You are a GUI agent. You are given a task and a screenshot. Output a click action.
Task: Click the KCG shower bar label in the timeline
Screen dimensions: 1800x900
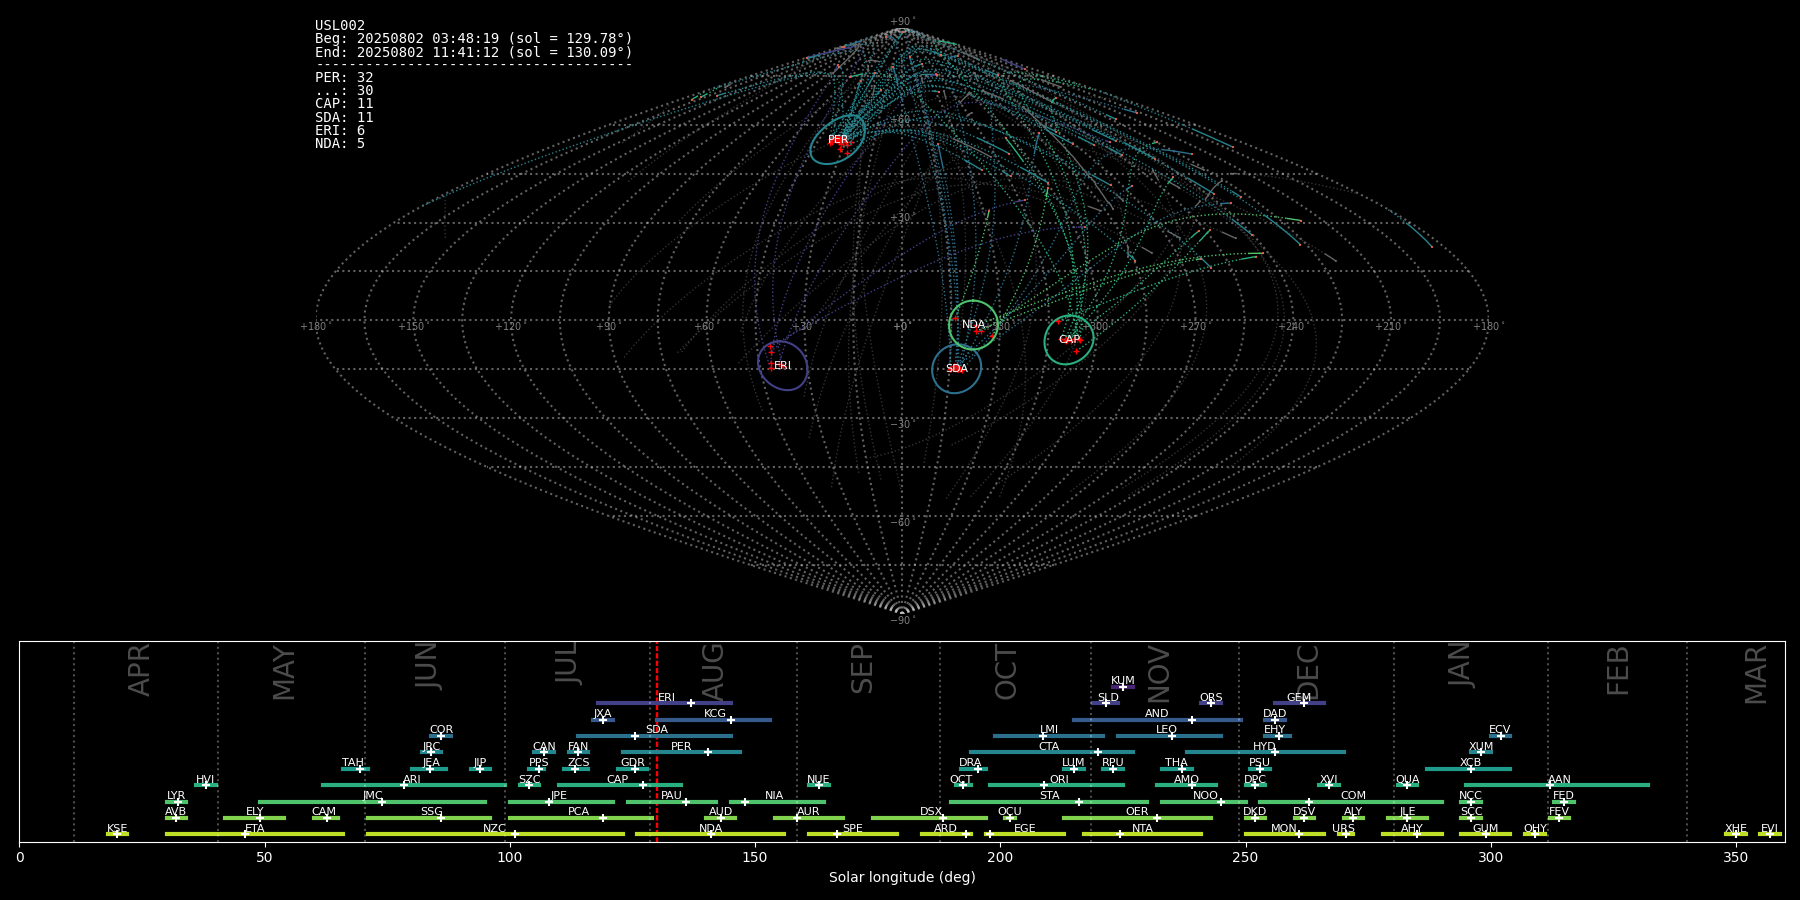point(715,714)
